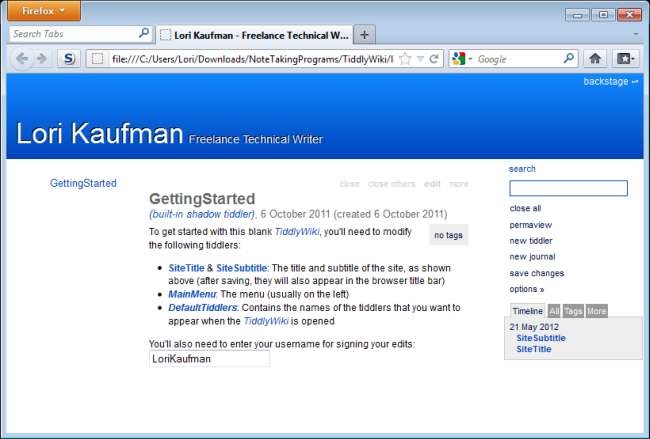Follow TiddlyWiki link in DefaultTiddlers bullet
Screen dimensions: 650x439
266,321
